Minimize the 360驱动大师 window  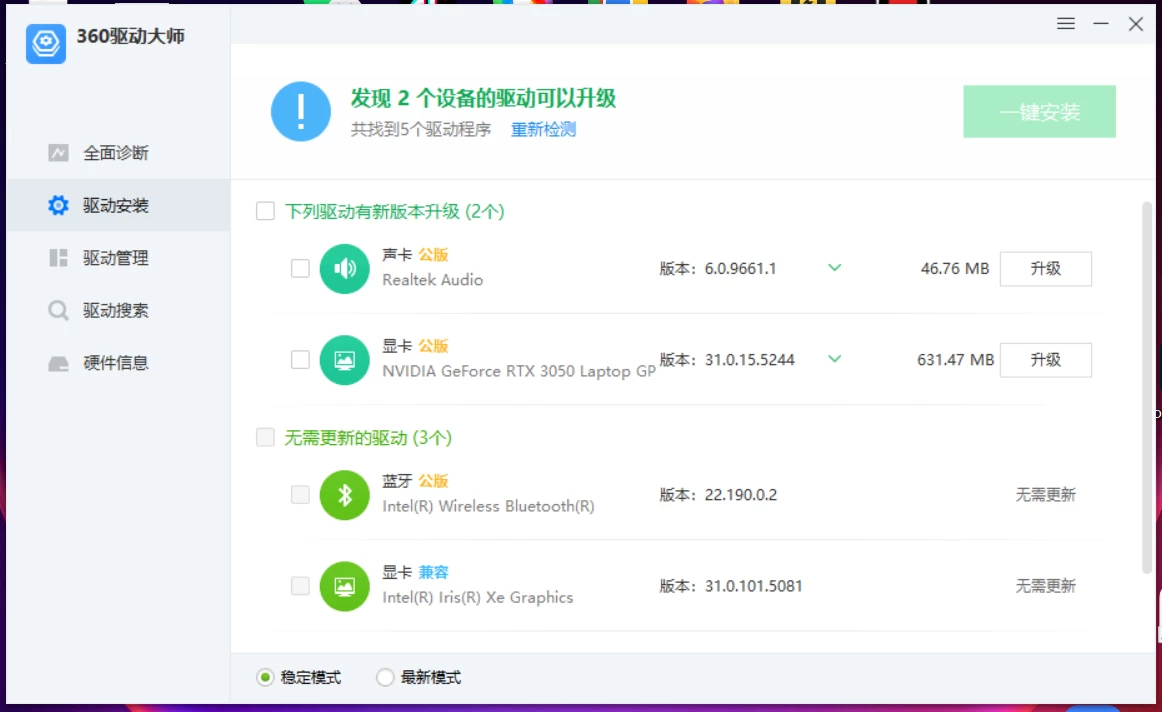click(x=1101, y=24)
